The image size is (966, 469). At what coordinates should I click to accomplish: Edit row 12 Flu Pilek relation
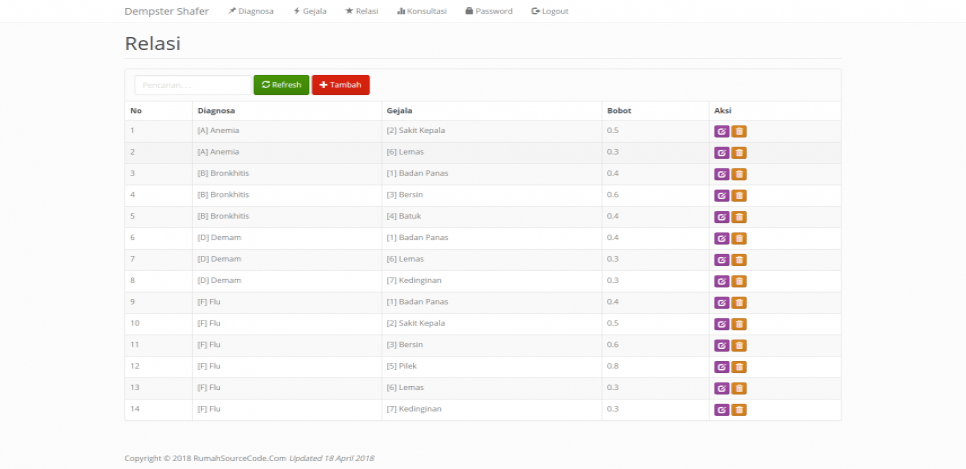[x=721, y=367]
